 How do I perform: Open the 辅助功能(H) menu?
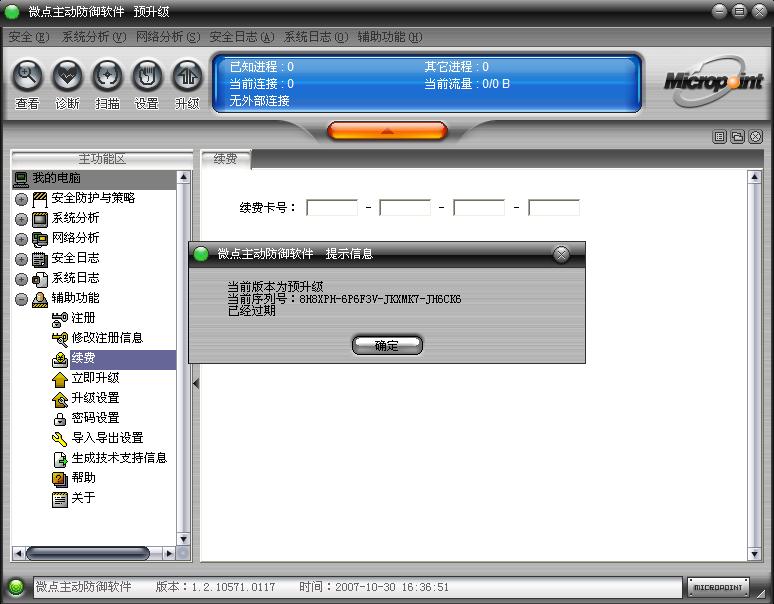[x=390, y=37]
